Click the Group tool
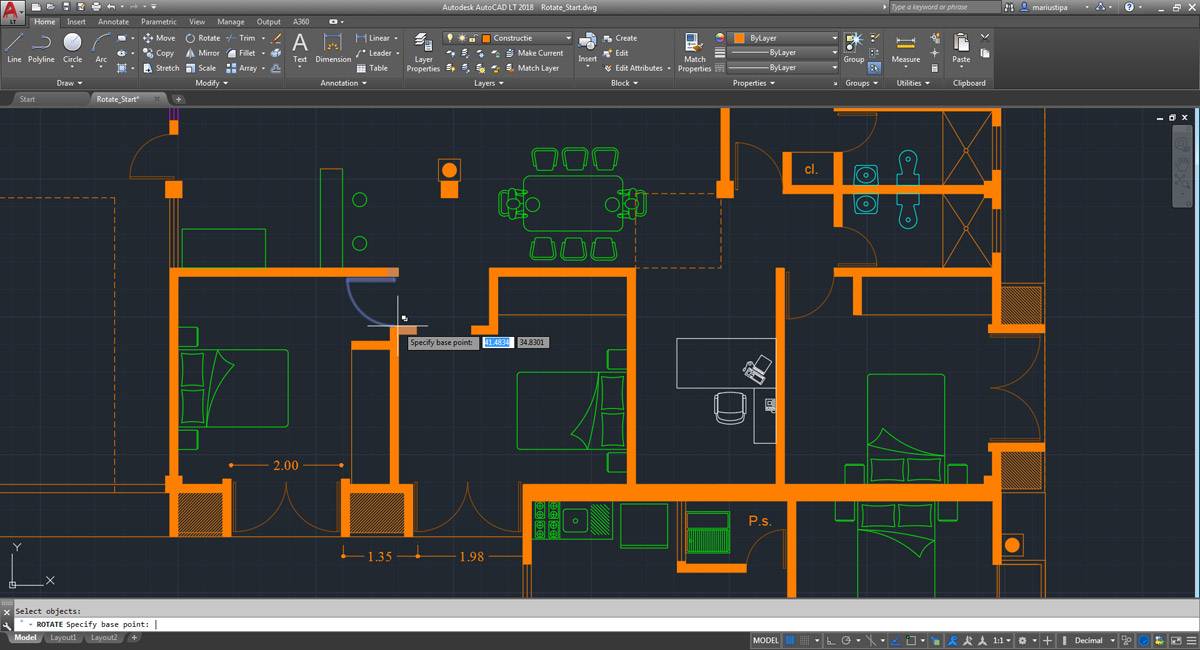1200x650 pixels. coord(853,47)
